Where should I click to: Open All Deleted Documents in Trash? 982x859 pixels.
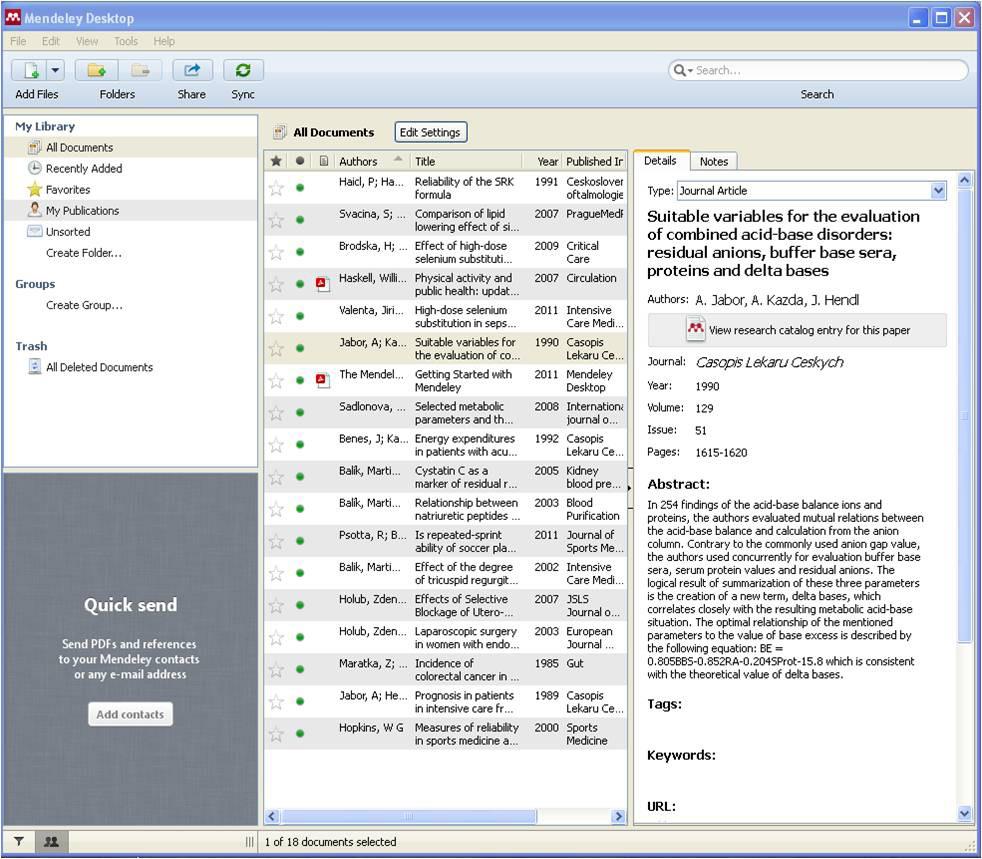pyautogui.click(x=91, y=368)
